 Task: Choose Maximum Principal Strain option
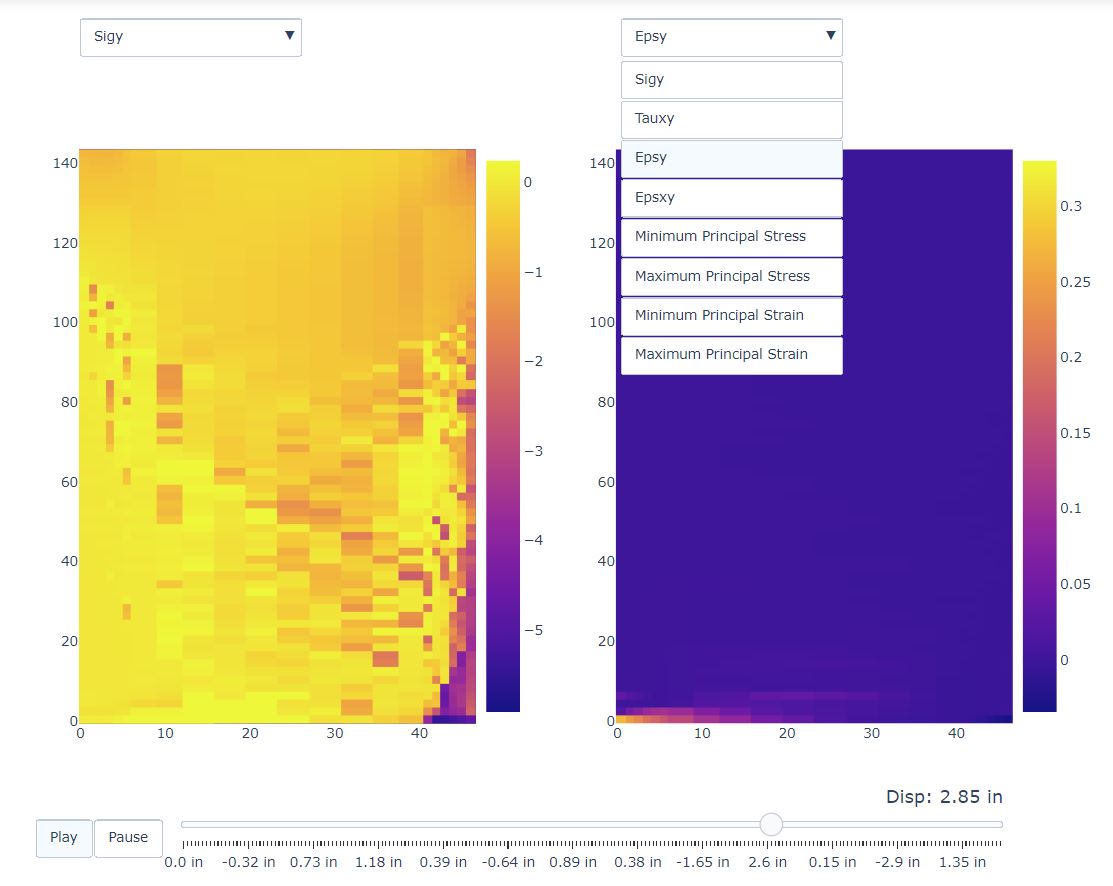[x=731, y=355]
